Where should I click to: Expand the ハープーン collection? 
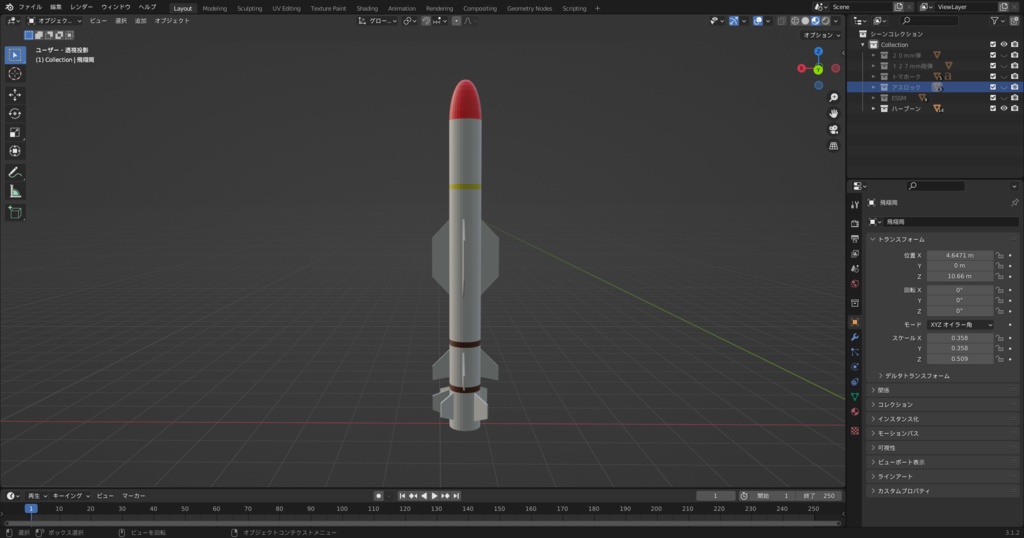pyautogui.click(x=873, y=108)
